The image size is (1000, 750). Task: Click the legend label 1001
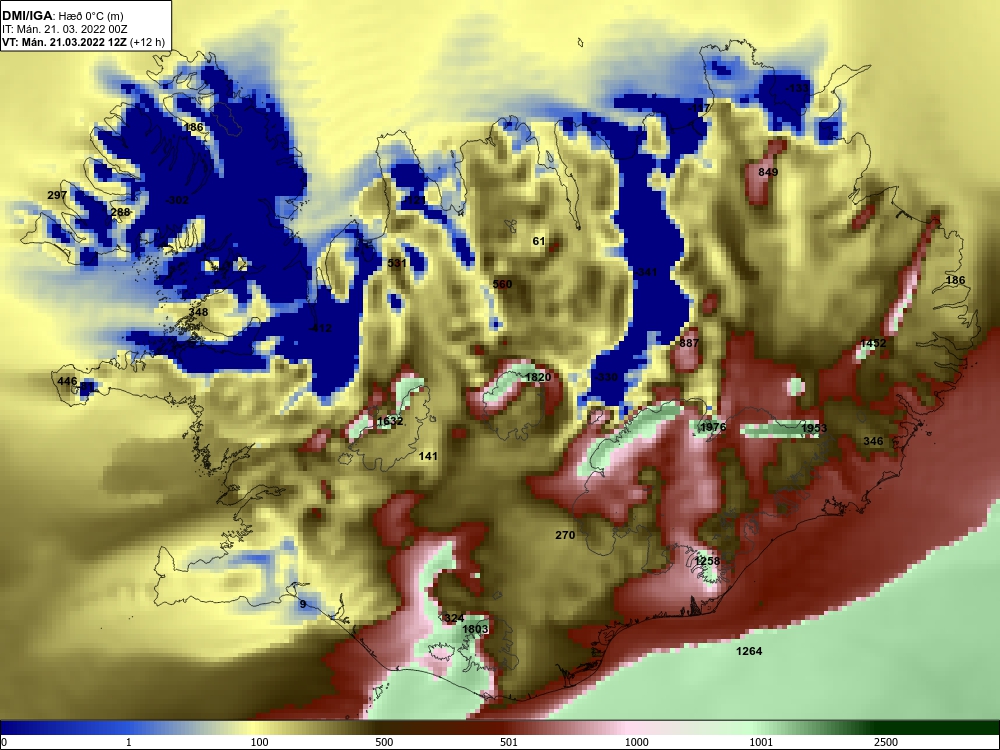coord(761,742)
